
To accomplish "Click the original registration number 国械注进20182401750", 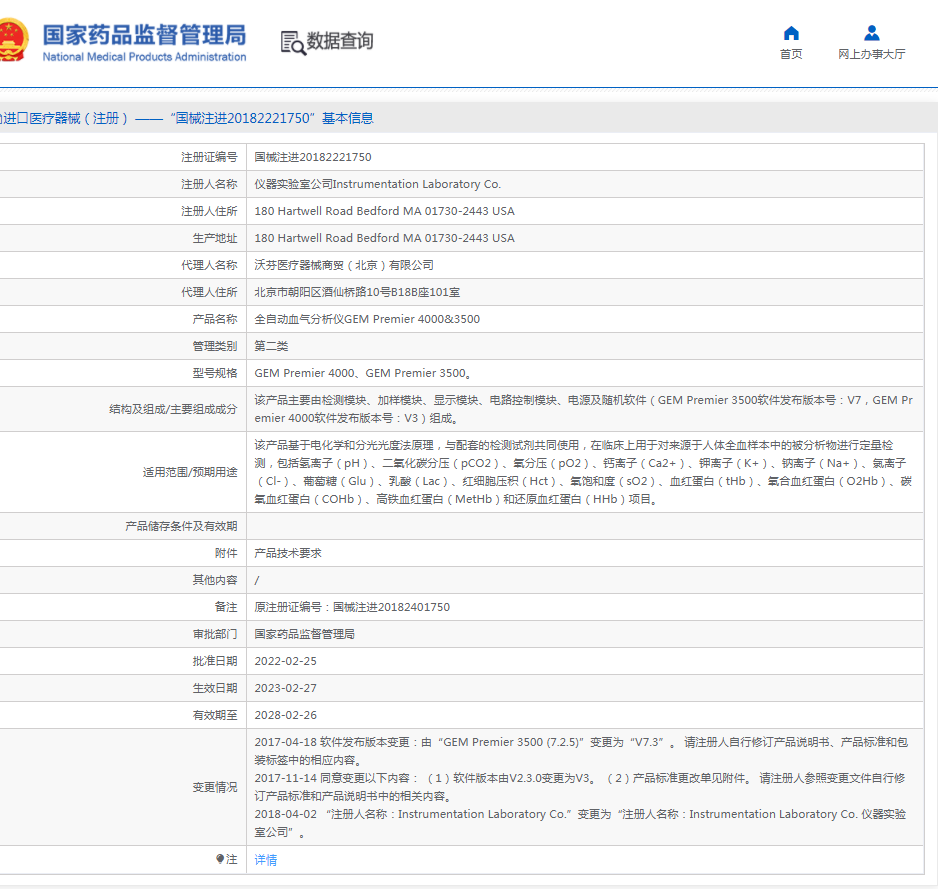I will click(x=391, y=607).
